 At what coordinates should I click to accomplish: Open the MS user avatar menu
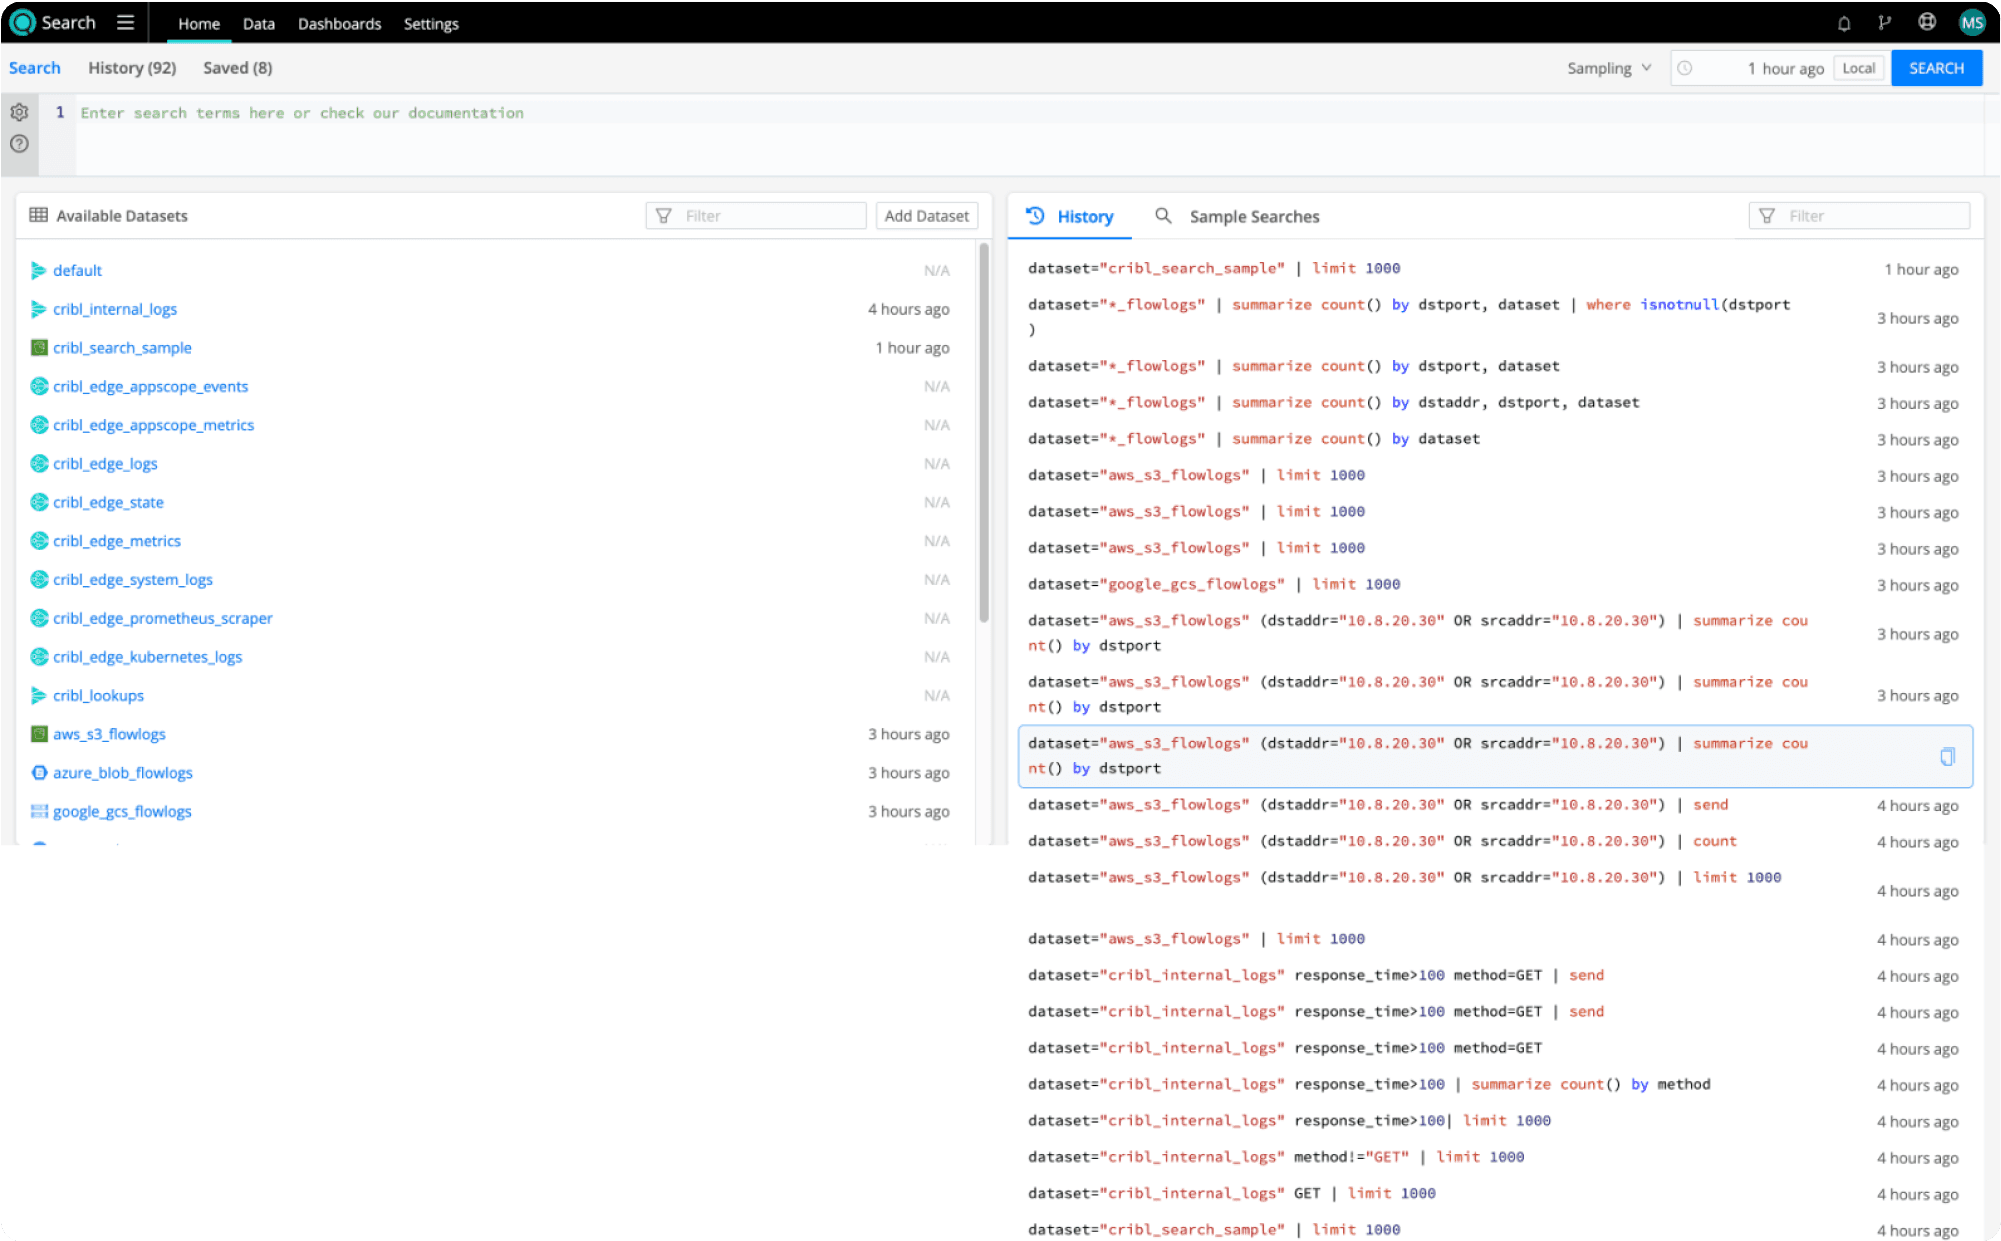1971,23
